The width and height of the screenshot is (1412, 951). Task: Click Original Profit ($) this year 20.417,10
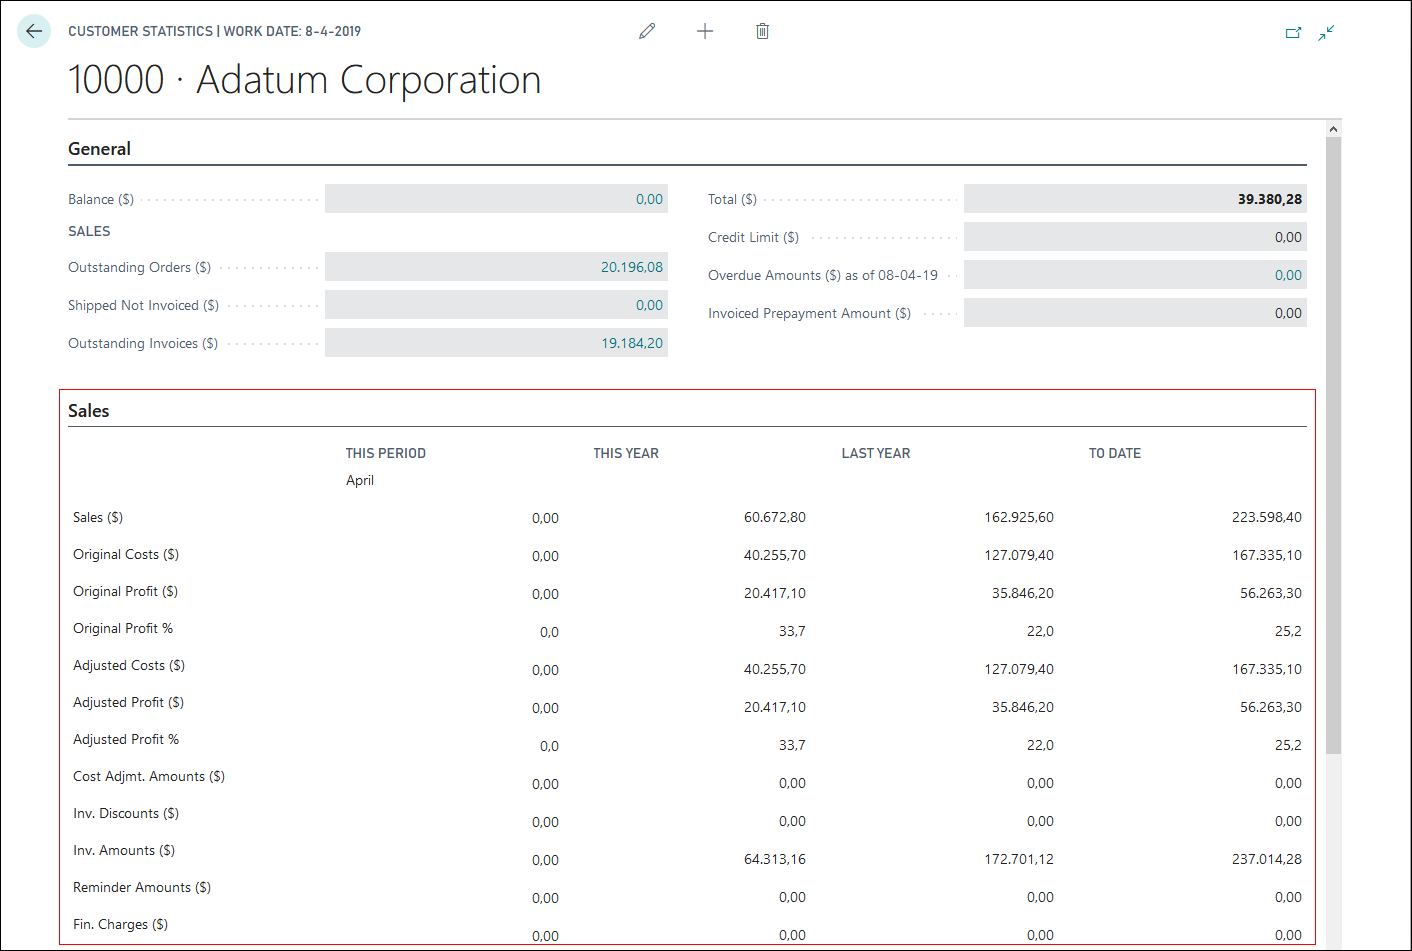pyautogui.click(x=775, y=593)
